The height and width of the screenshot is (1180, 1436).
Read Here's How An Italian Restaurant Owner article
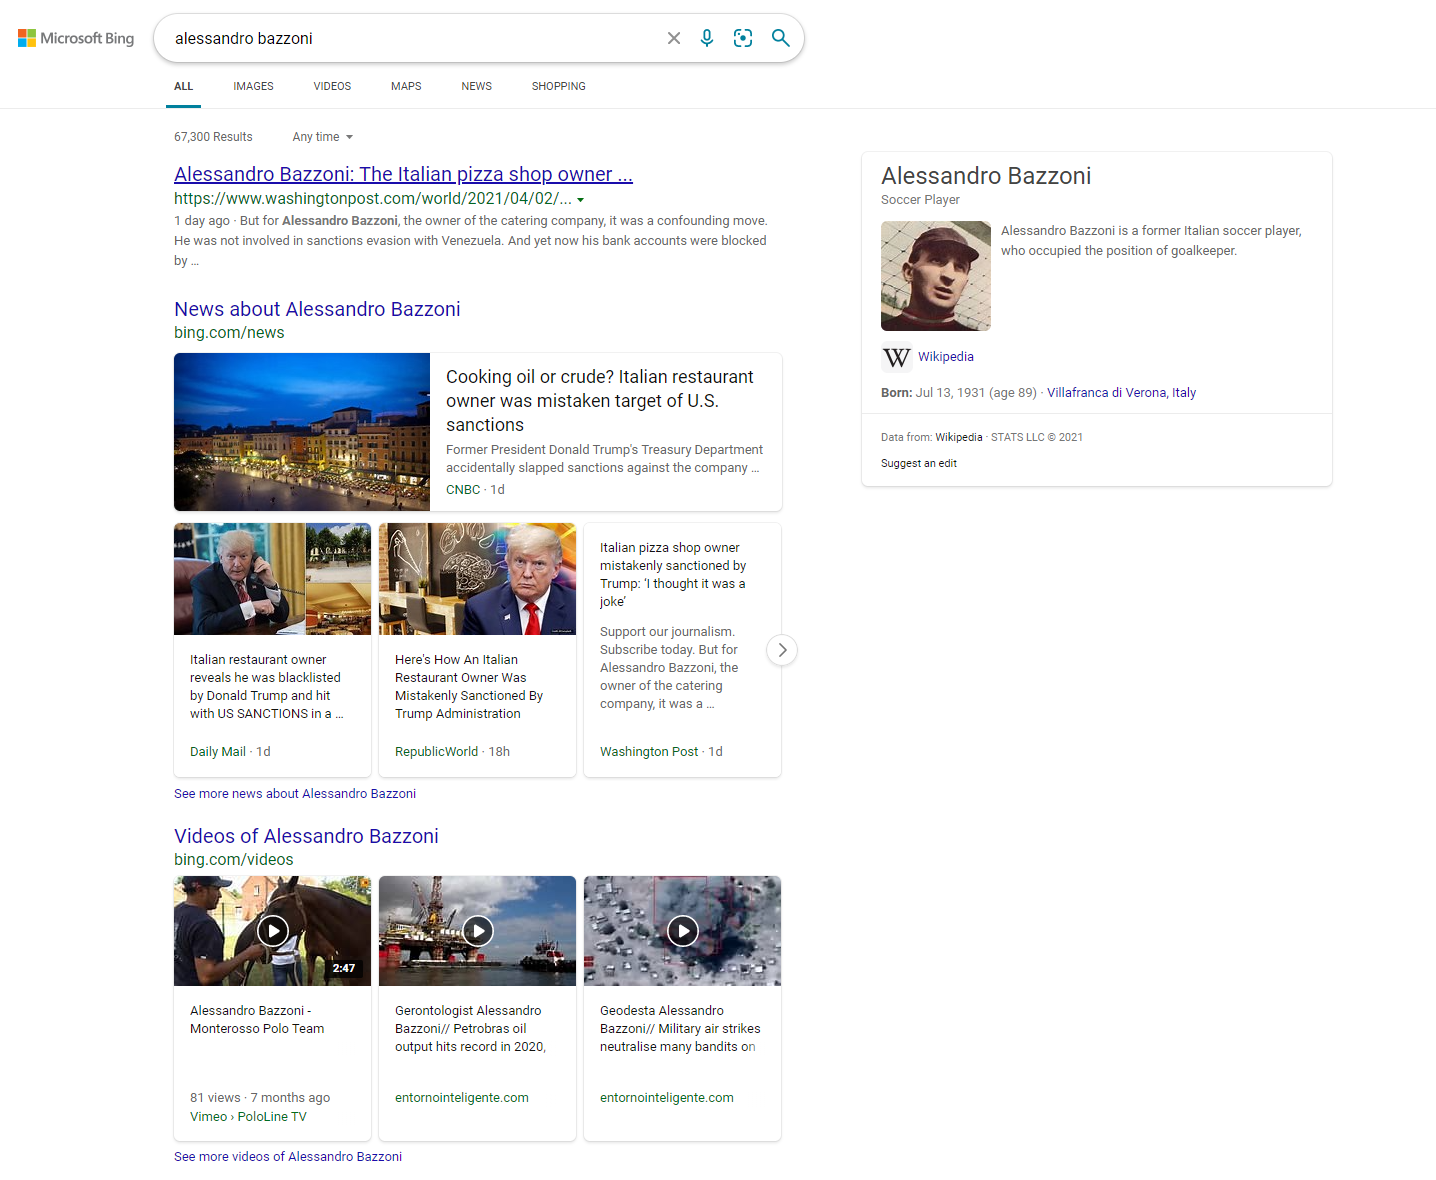(469, 686)
